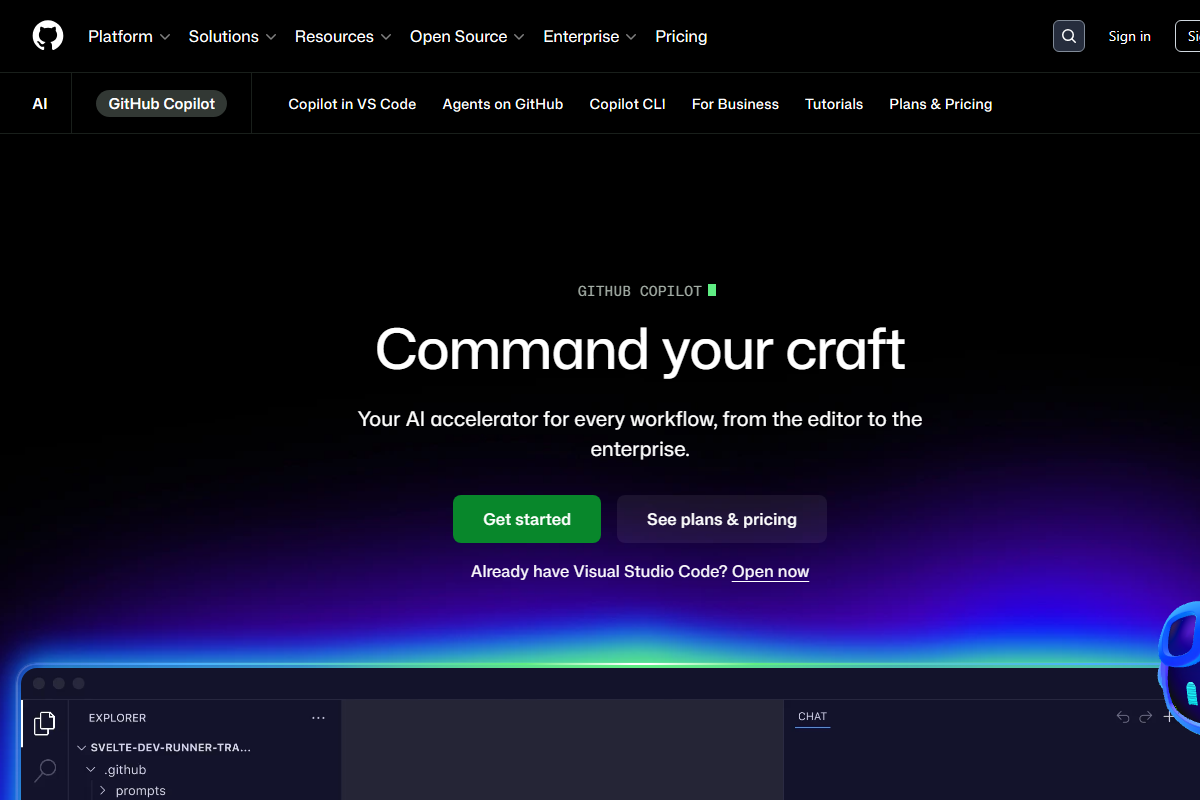This screenshot has width=1200, height=800.
Task: Select the EXPLORER panel title
Action: point(118,718)
